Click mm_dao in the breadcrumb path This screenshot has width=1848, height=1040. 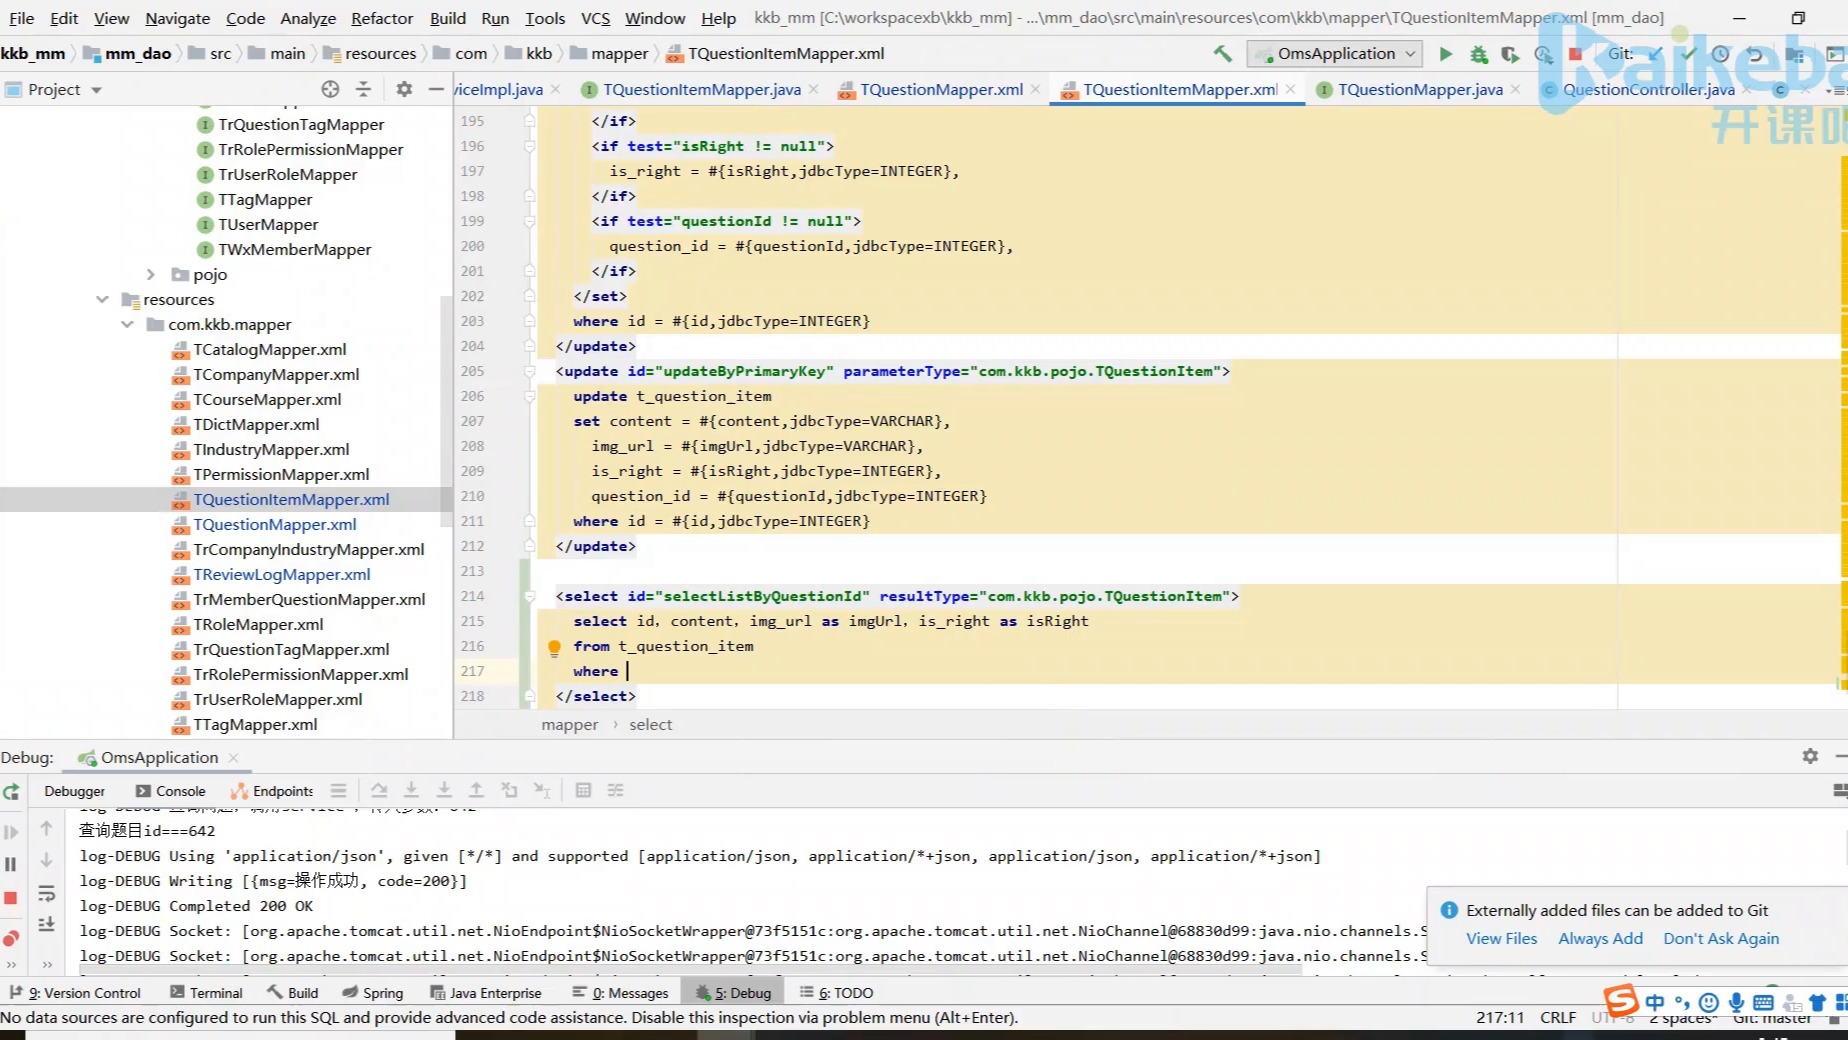click(138, 54)
